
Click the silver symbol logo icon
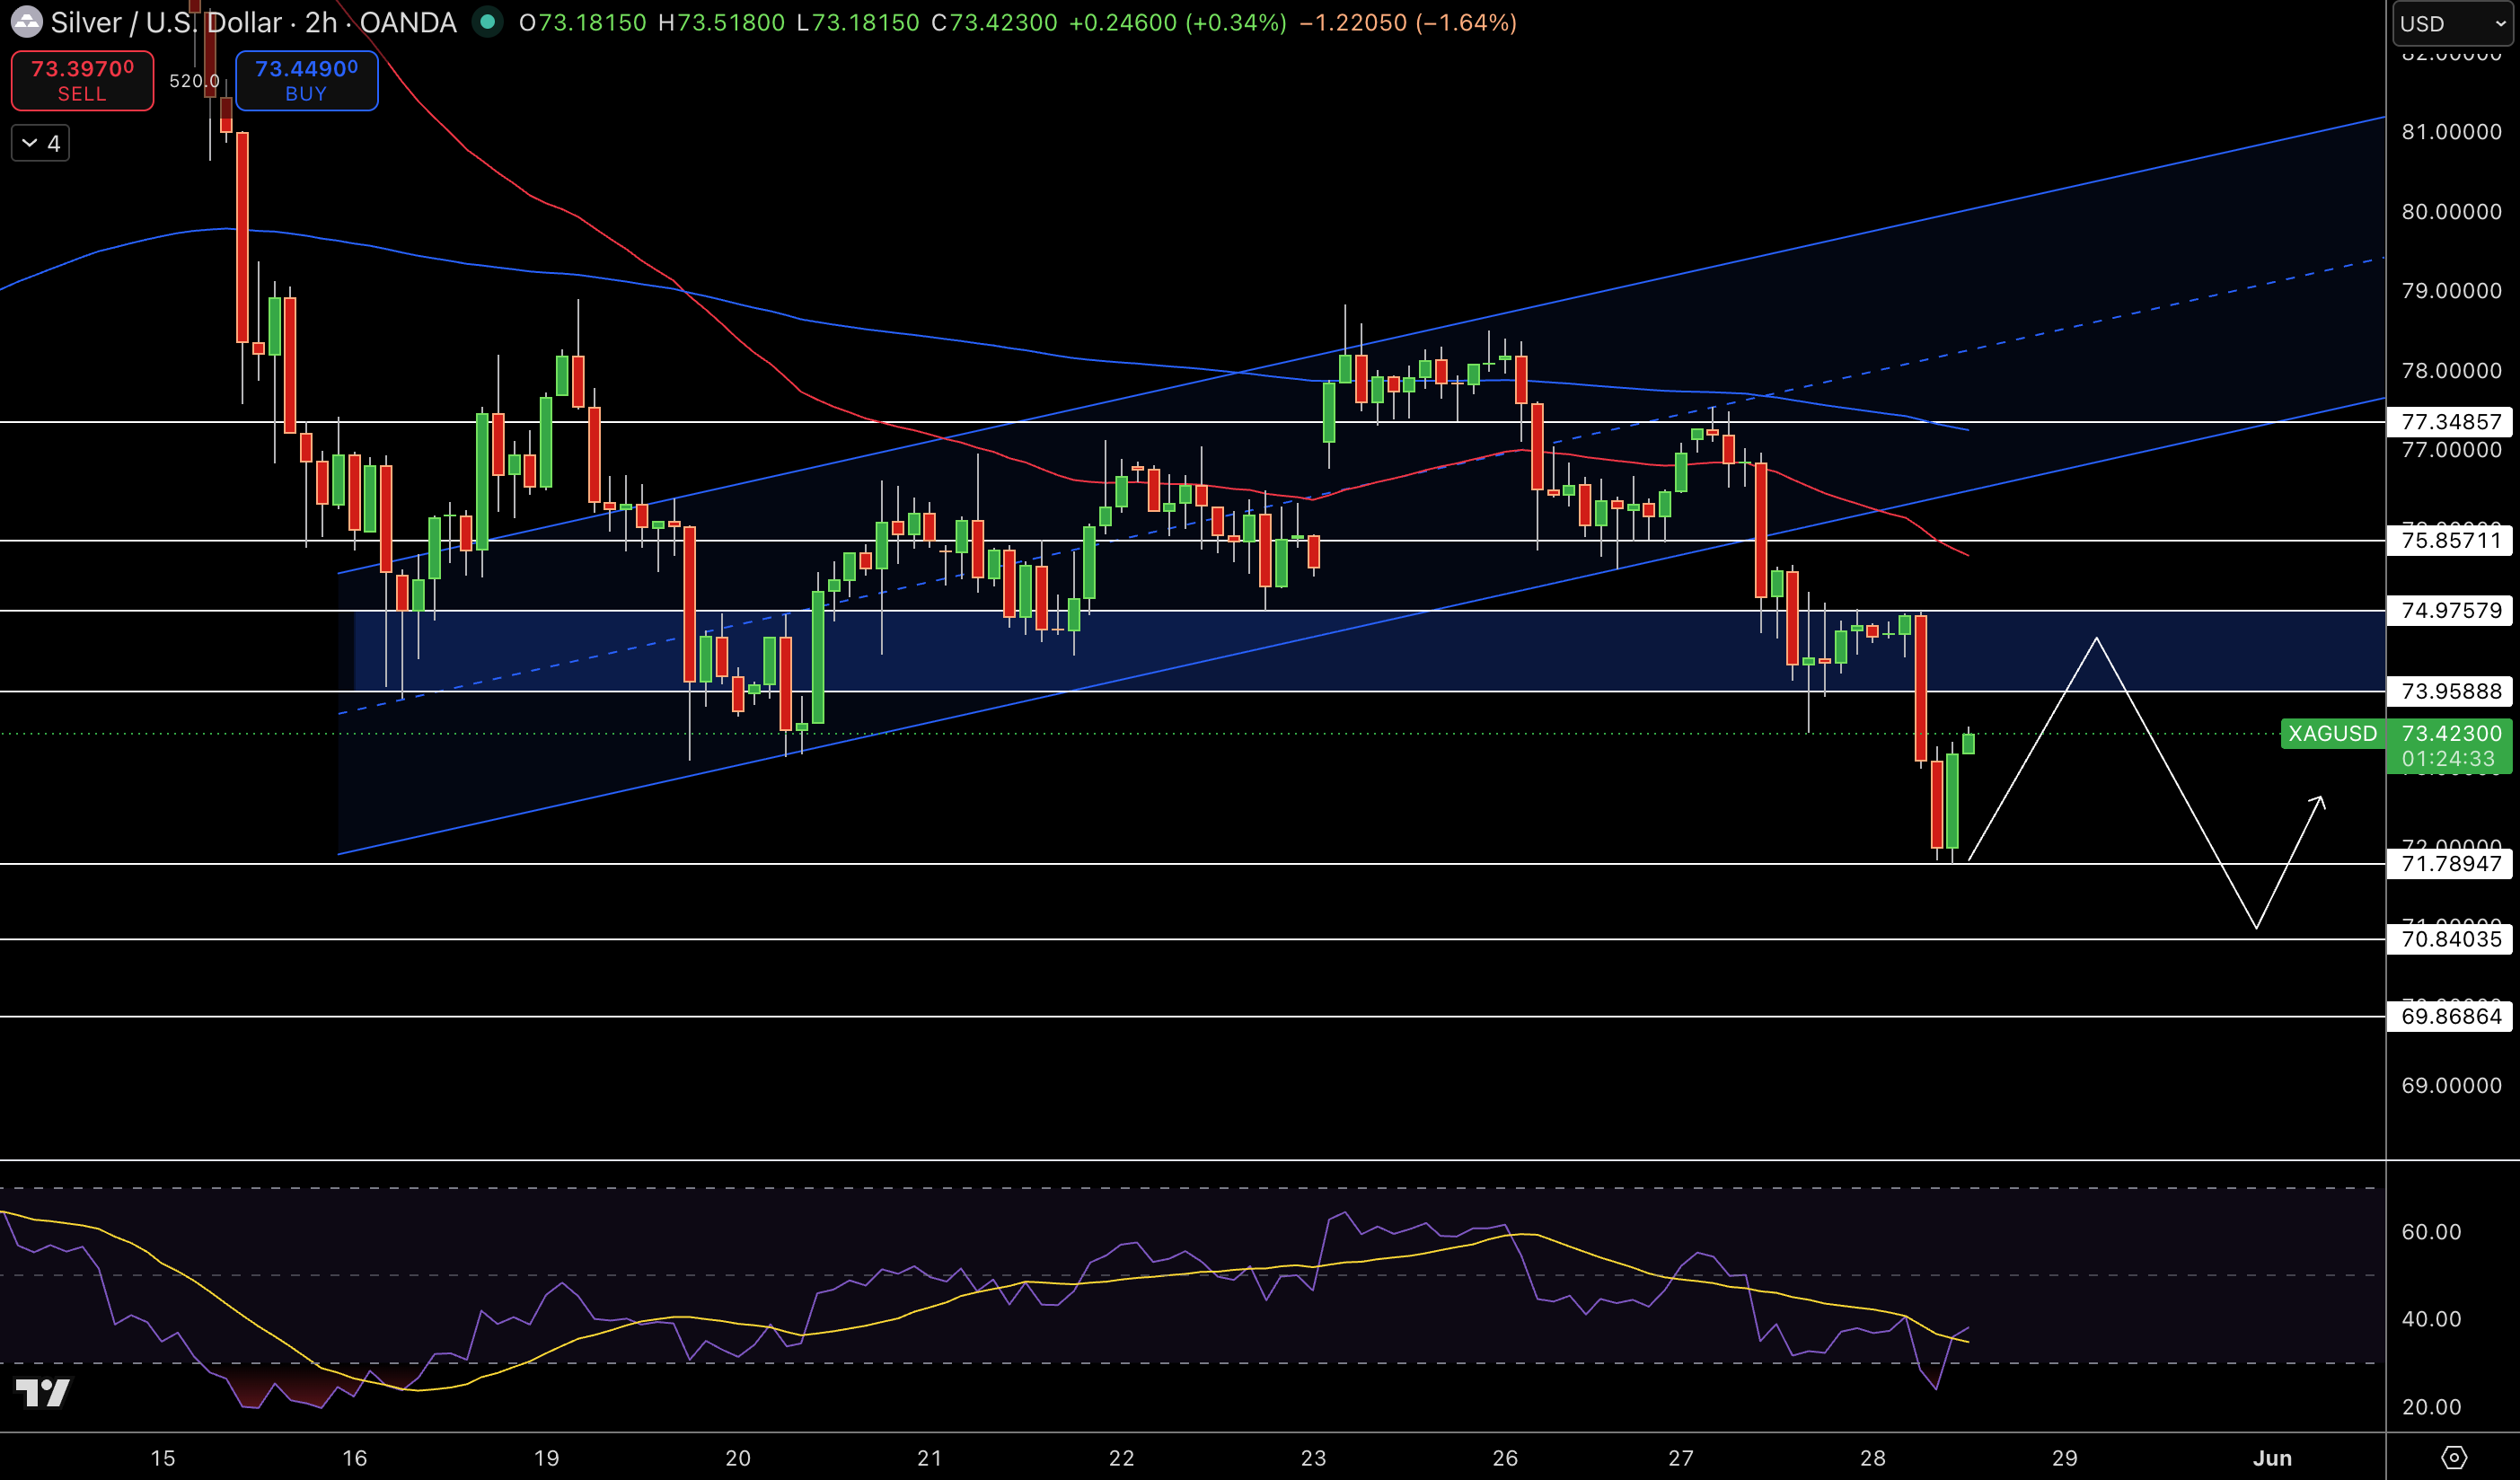click(26, 22)
